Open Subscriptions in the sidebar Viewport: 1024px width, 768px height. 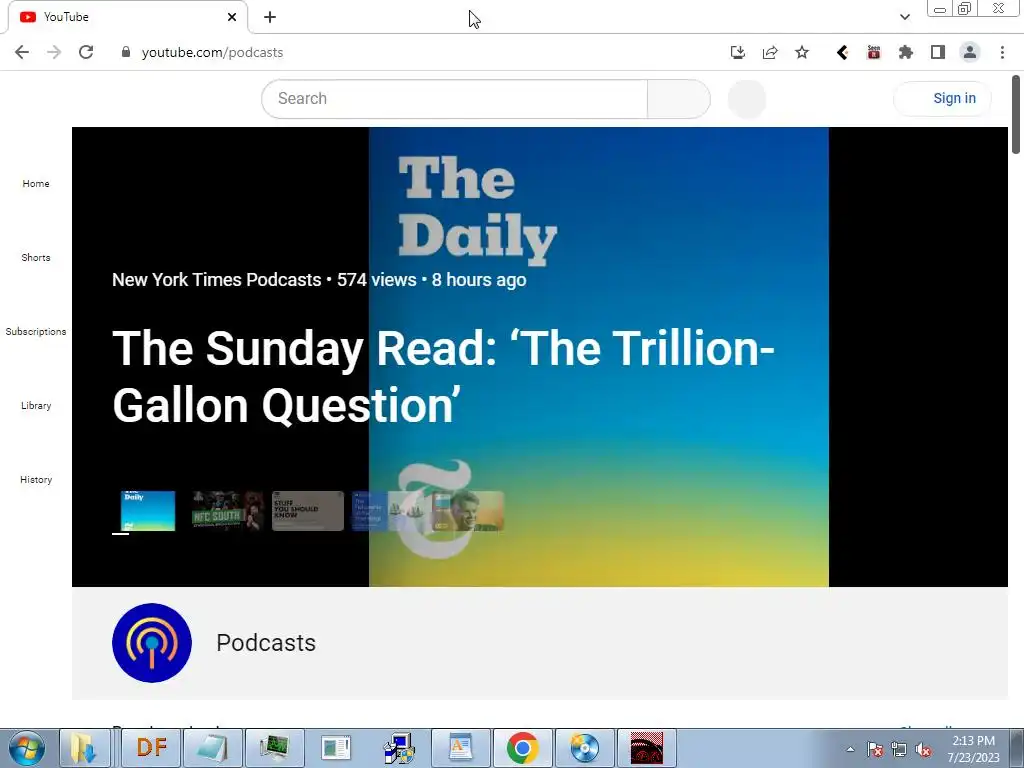coord(36,332)
